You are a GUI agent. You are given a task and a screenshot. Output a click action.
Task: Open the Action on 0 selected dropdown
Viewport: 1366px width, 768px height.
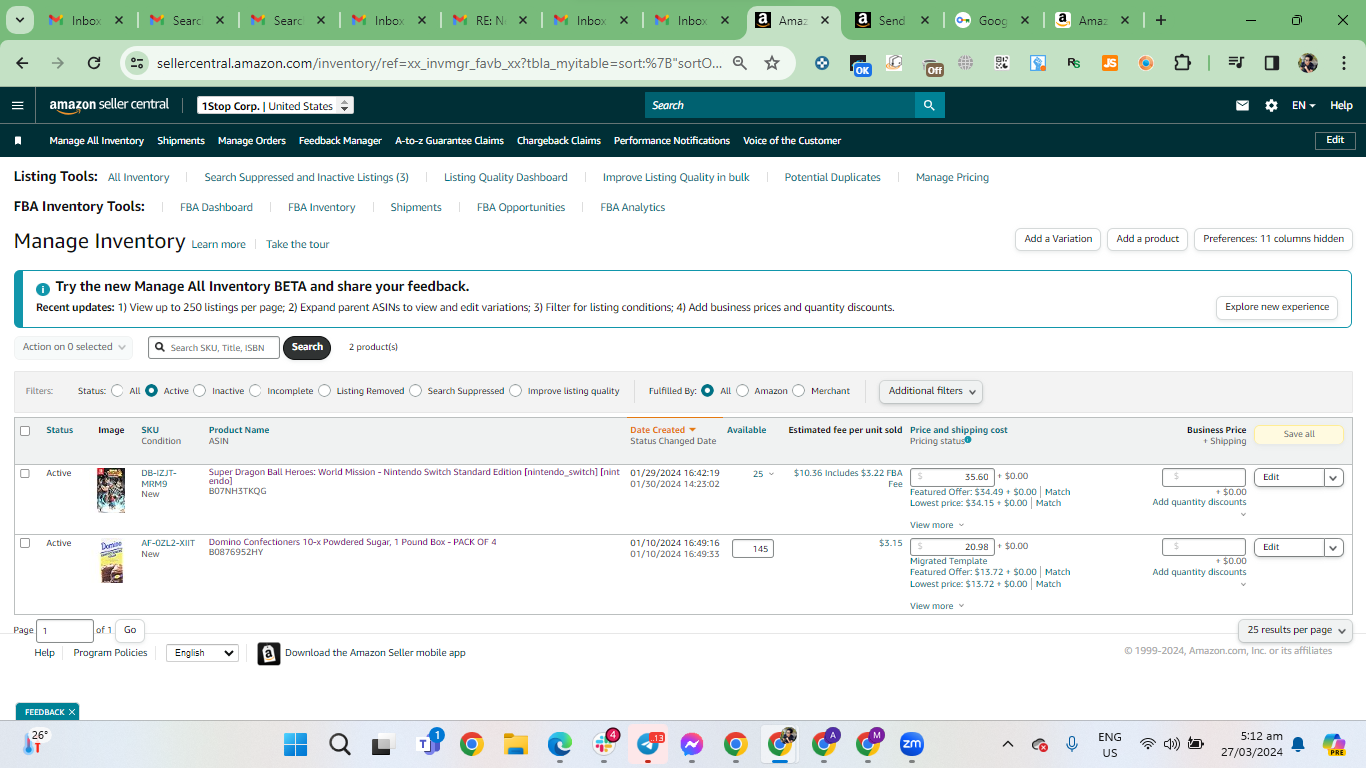pyautogui.click(x=73, y=347)
